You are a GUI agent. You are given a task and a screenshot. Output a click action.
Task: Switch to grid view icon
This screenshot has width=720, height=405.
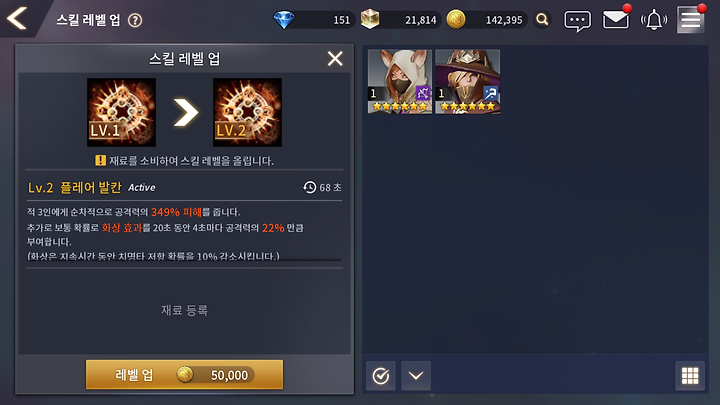pos(690,376)
